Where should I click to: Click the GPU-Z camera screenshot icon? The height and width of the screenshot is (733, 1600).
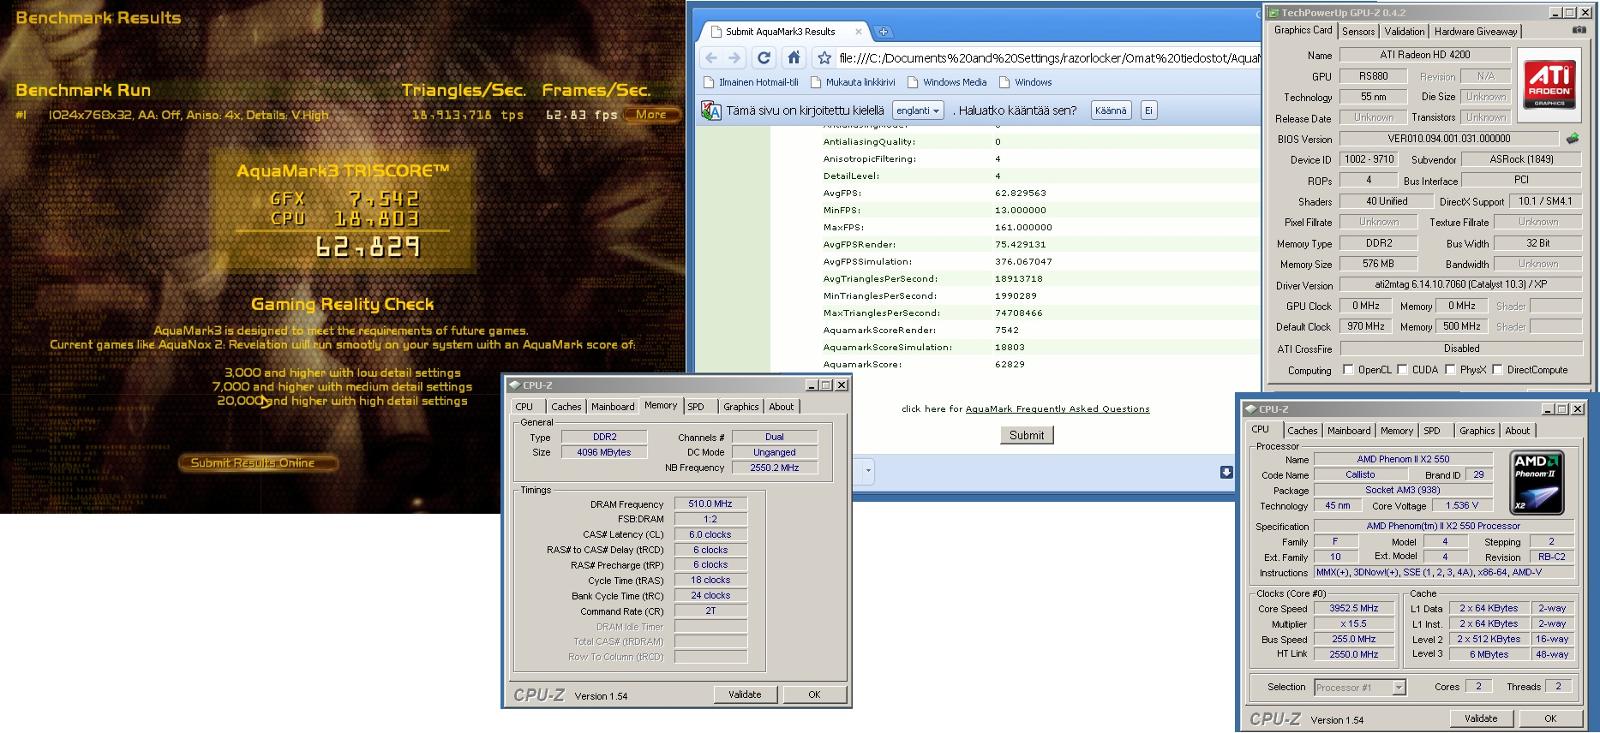click(x=1579, y=31)
